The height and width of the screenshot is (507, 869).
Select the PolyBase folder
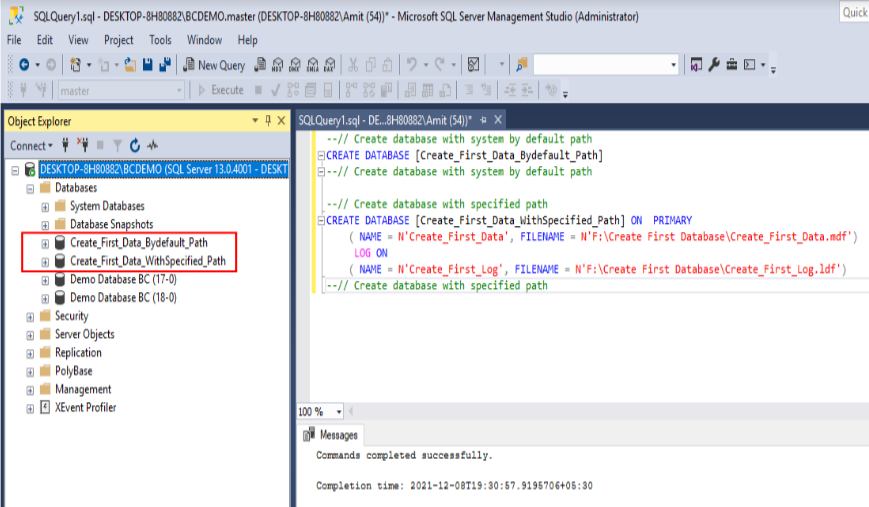coord(73,371)
